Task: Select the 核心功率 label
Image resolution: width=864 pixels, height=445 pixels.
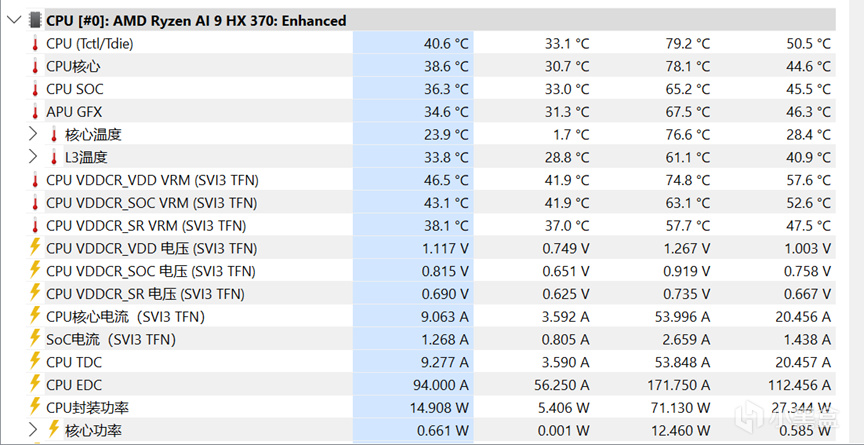Action: (93, 431)
